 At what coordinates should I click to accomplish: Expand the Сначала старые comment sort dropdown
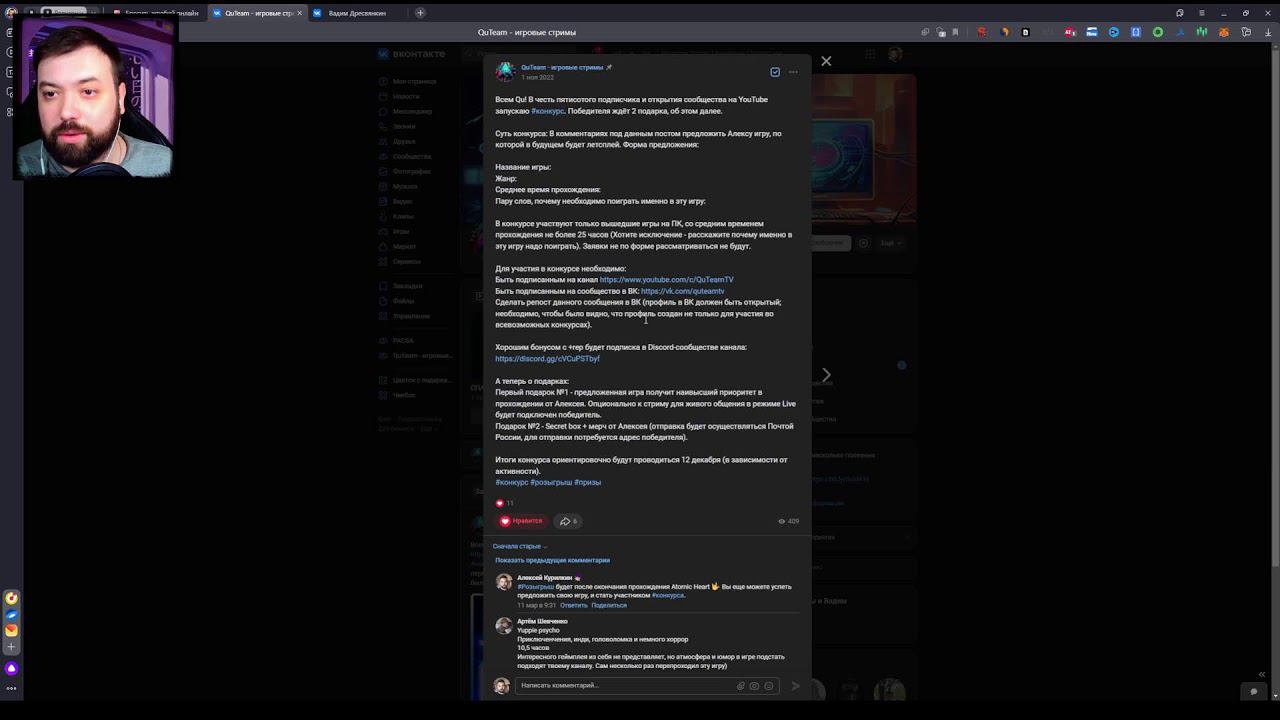tap(520, 546)
